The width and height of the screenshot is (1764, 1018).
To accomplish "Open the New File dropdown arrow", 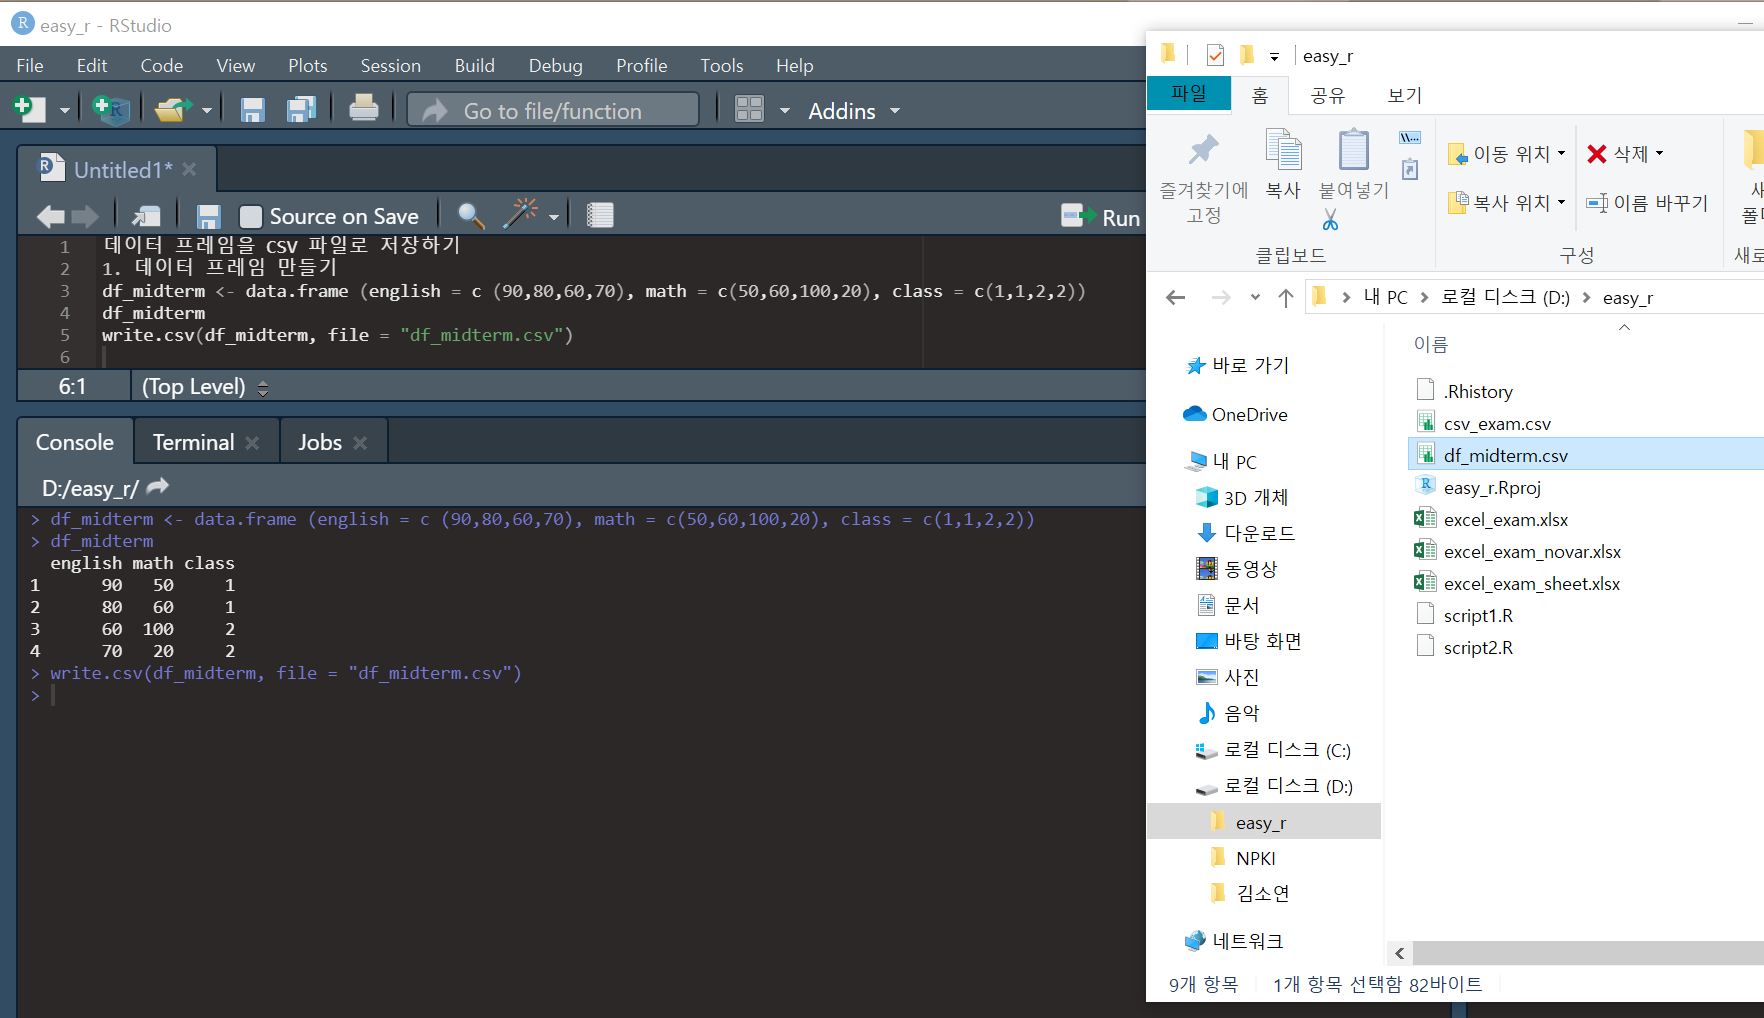I will pos(64,110).
